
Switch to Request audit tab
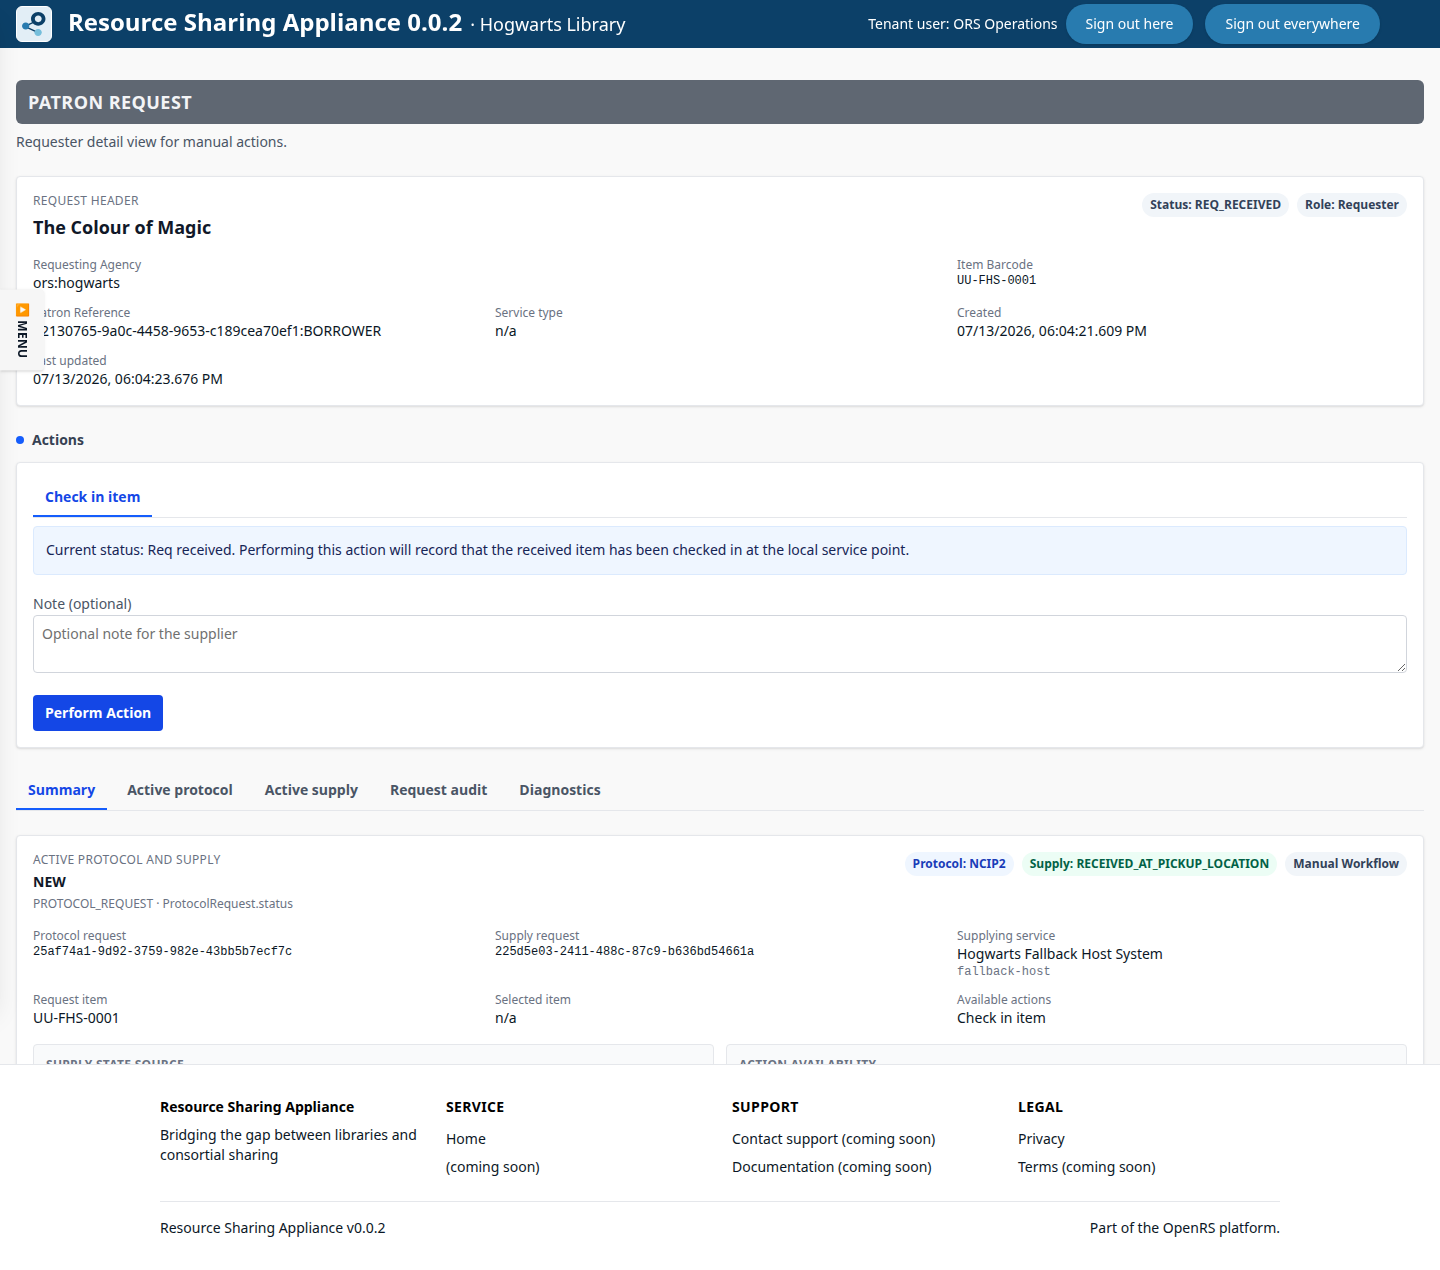438,790
